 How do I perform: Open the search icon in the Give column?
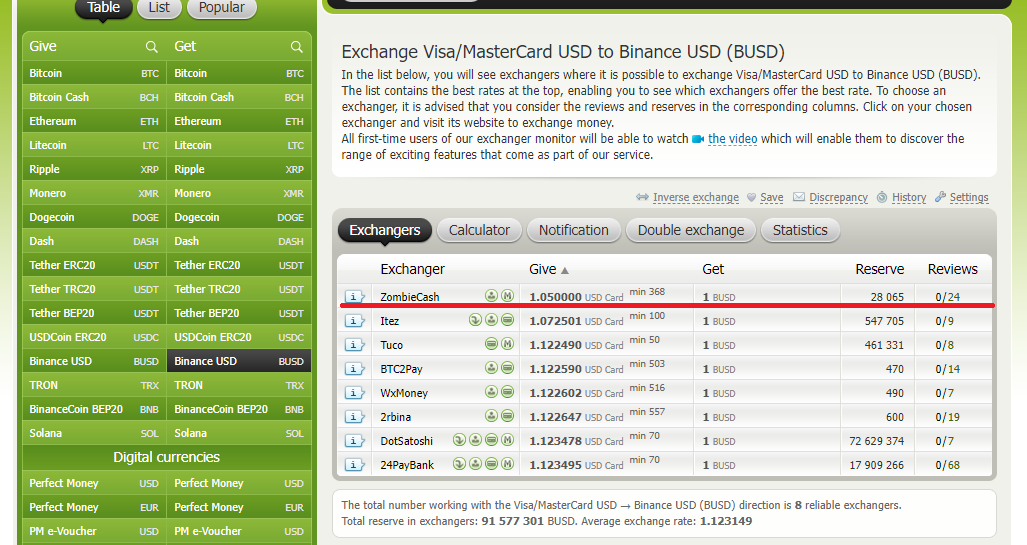tap(151, 47)
